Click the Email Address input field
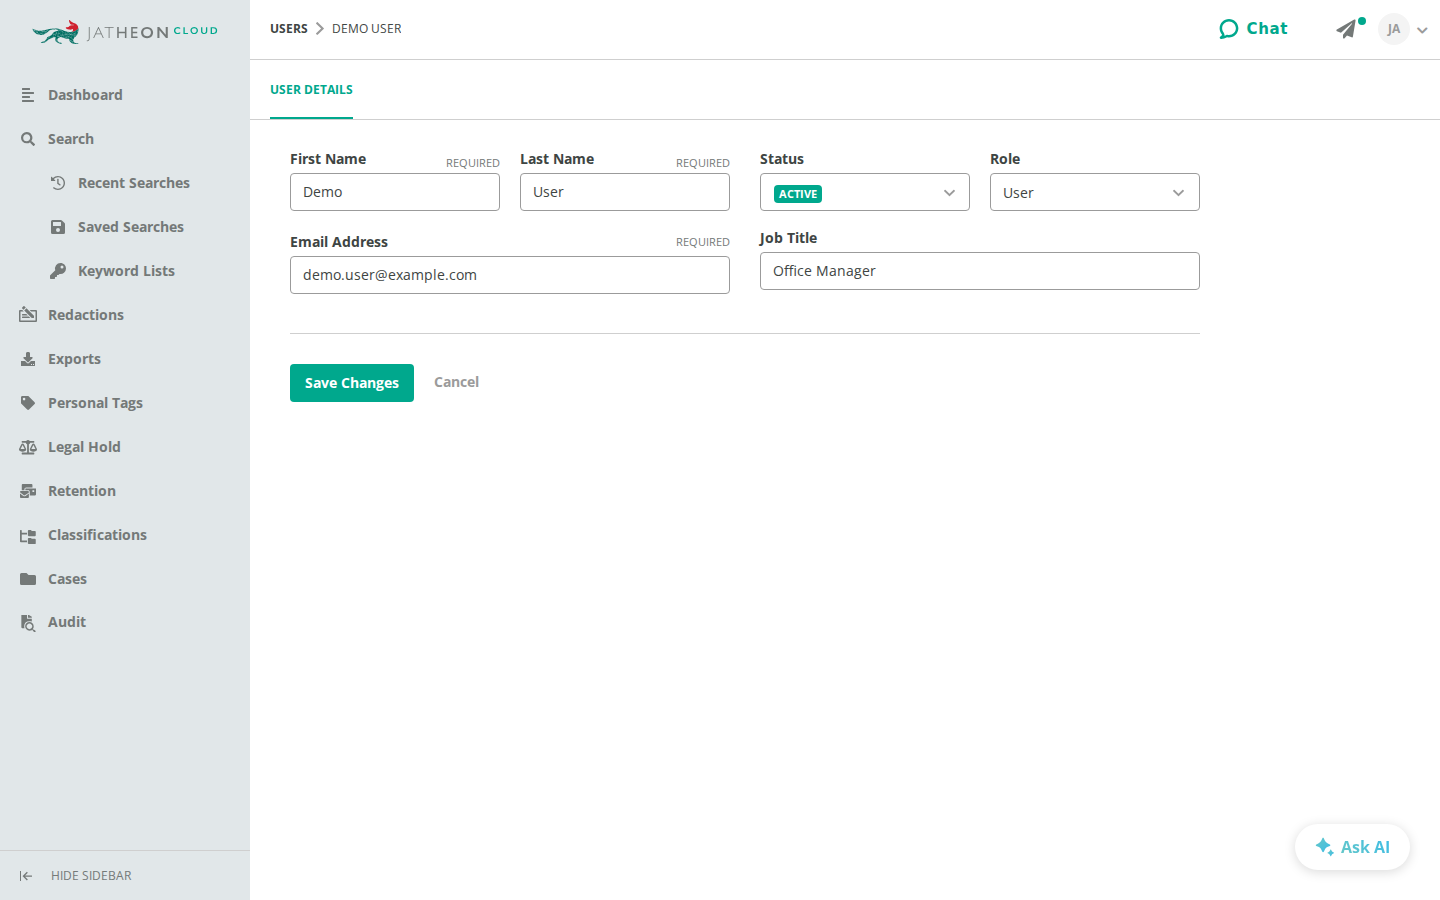1440x900 pixels. tap(510, 275)
